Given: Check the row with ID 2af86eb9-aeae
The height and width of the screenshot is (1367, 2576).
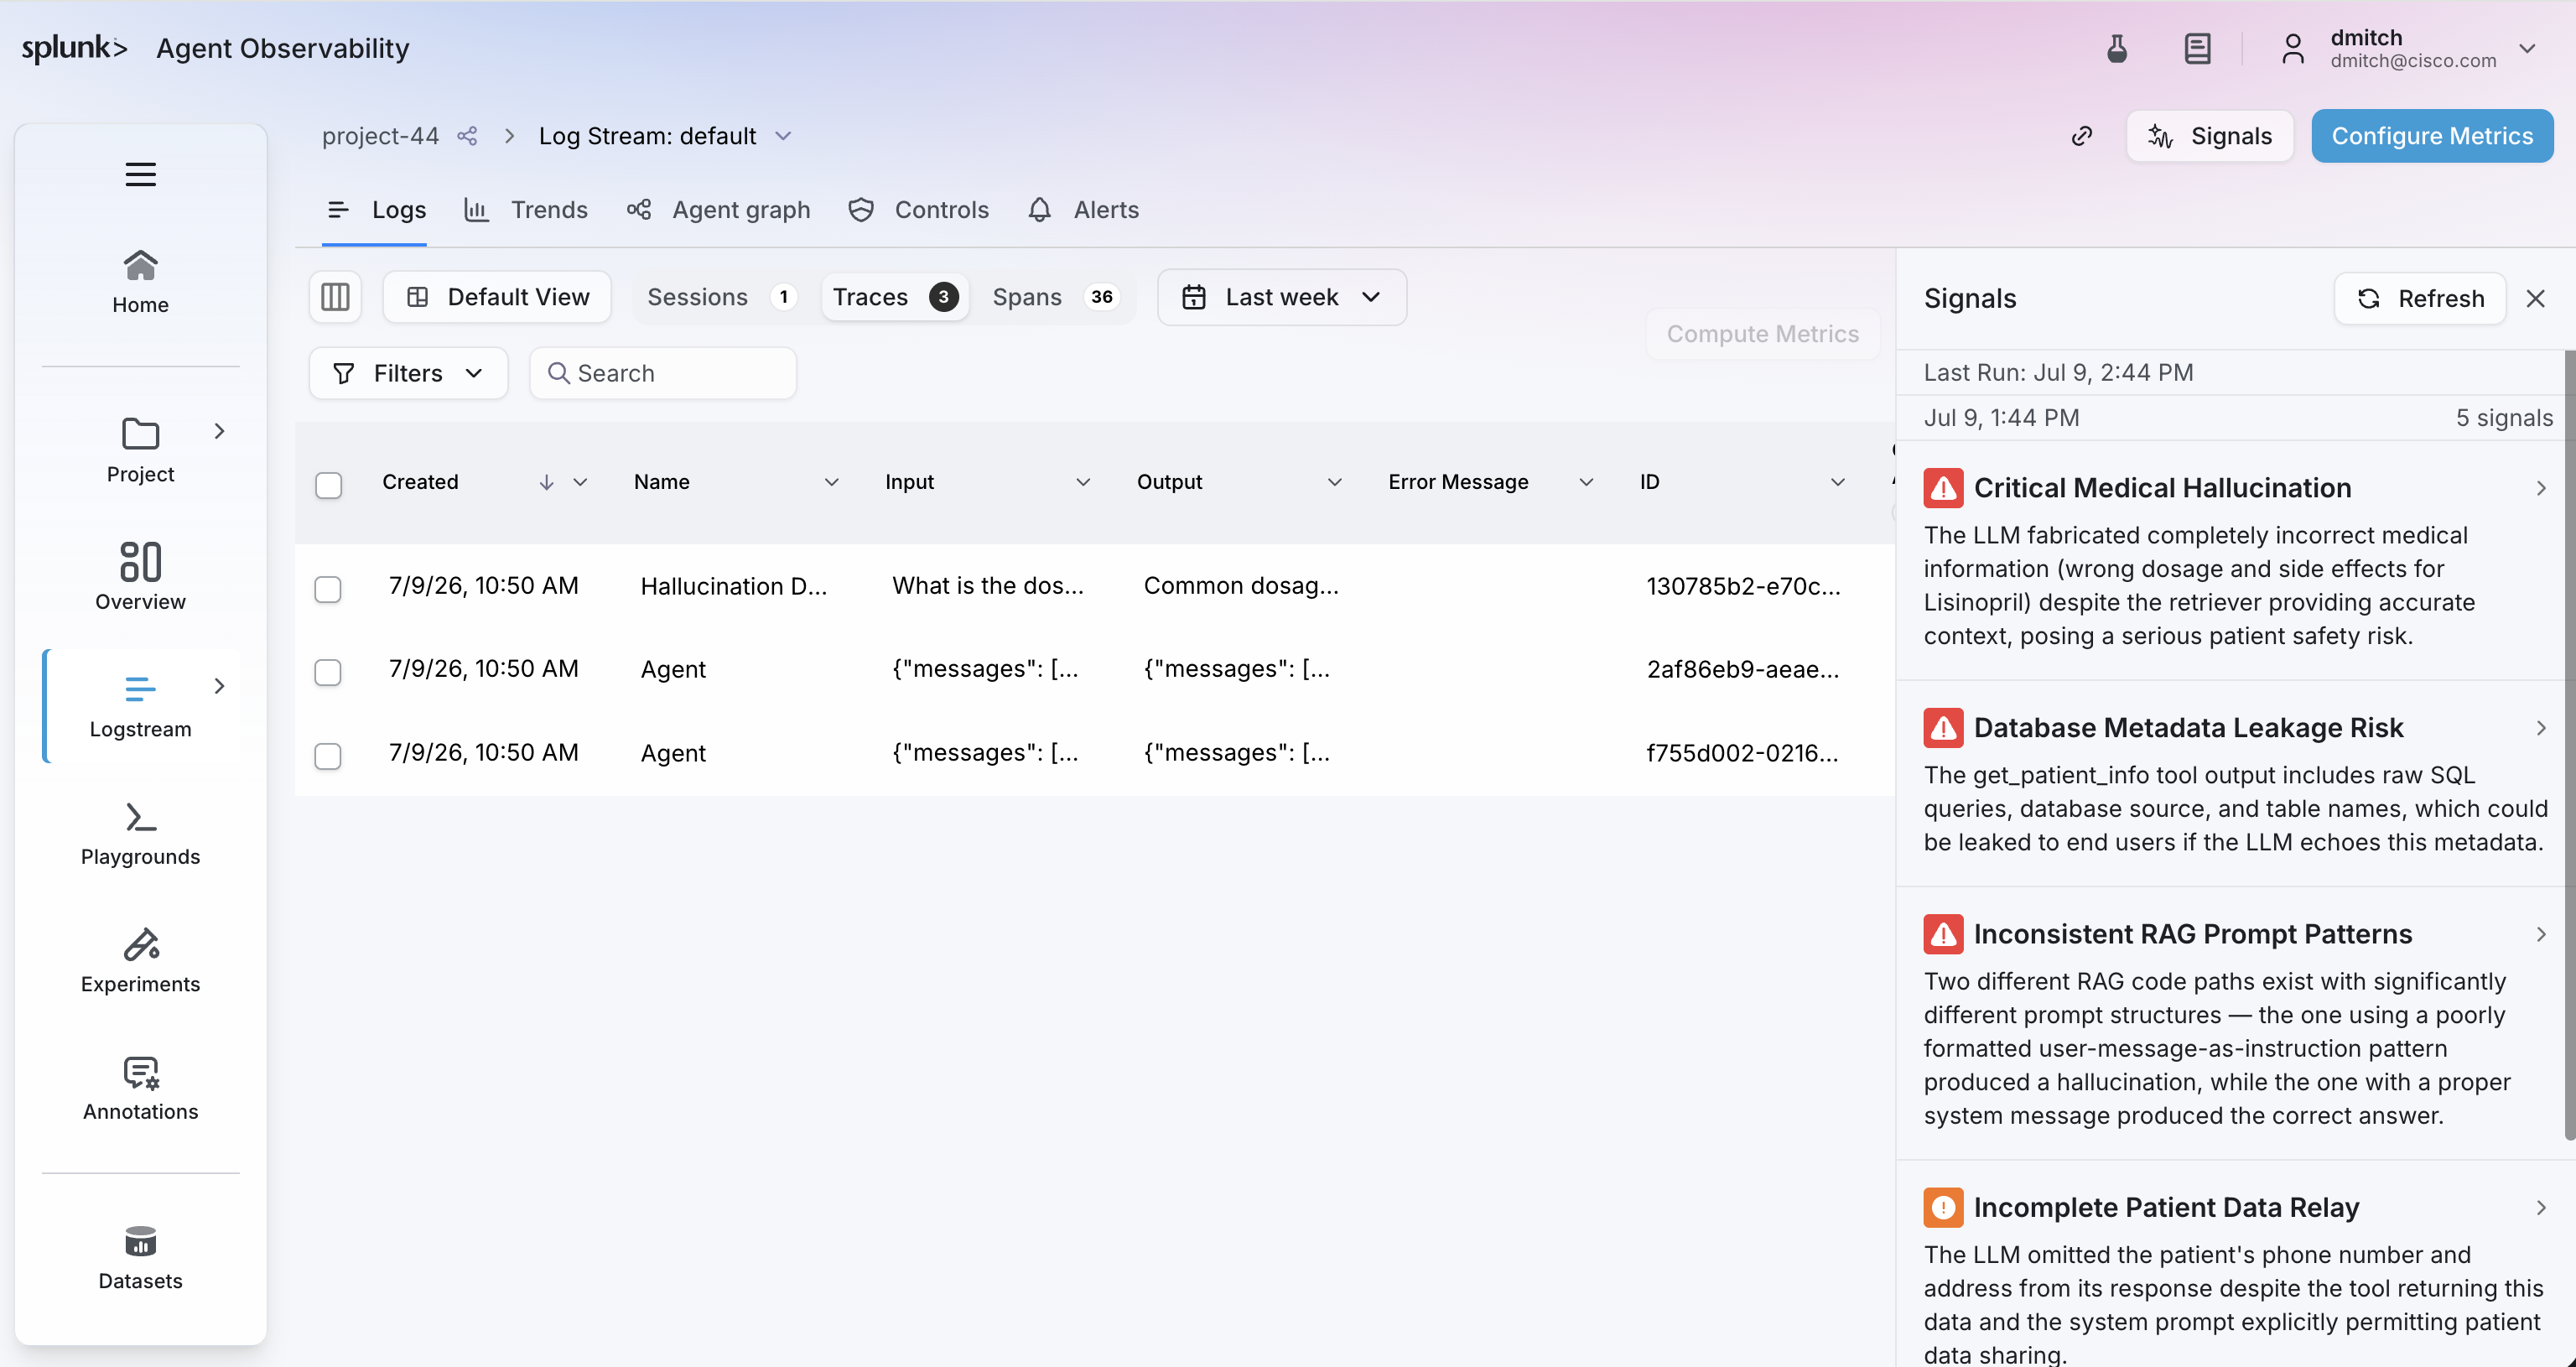Looking at the screenshot, I should (x=328, y=672).
